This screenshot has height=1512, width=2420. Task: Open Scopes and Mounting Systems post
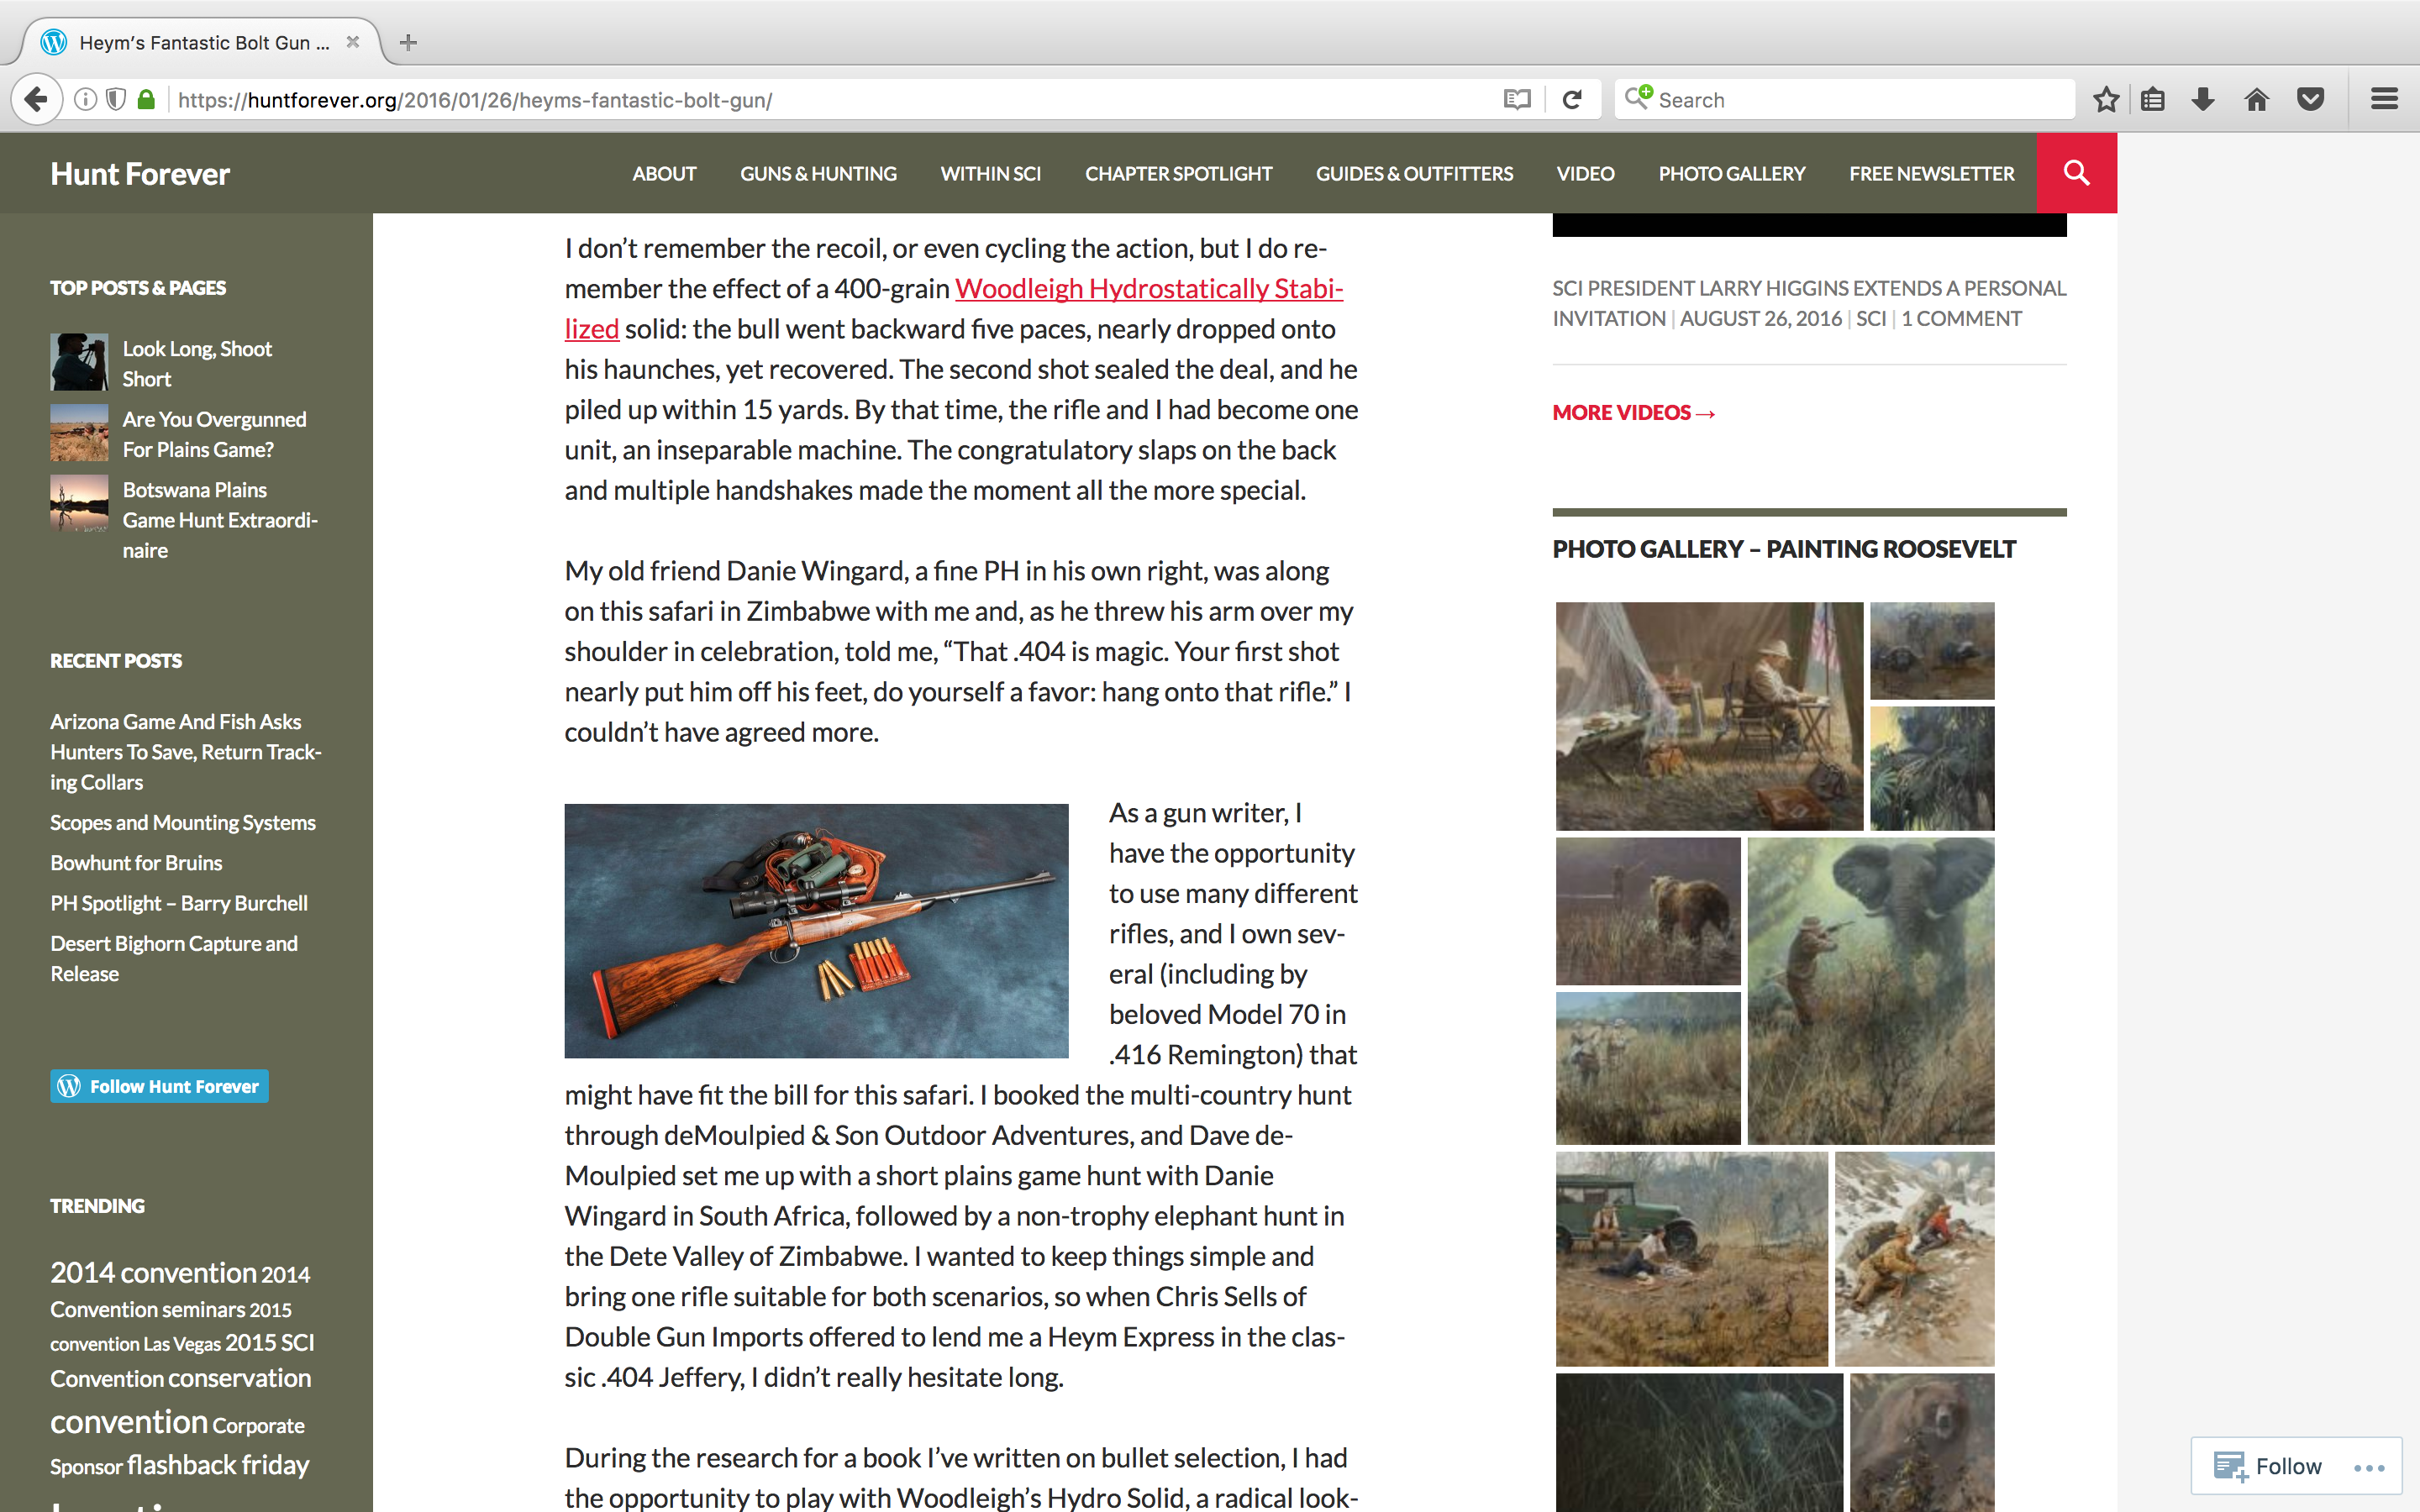coord(183,822)
